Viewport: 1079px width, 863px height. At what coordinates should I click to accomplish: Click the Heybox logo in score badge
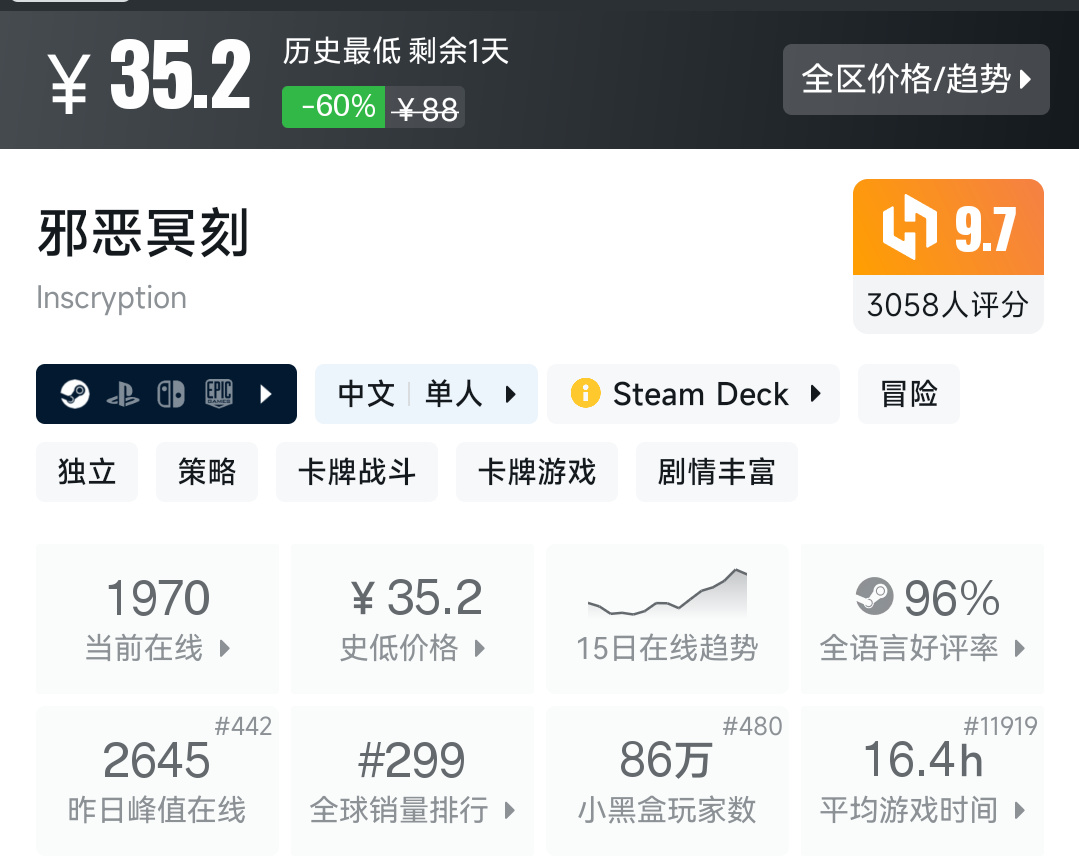(909, 228)
